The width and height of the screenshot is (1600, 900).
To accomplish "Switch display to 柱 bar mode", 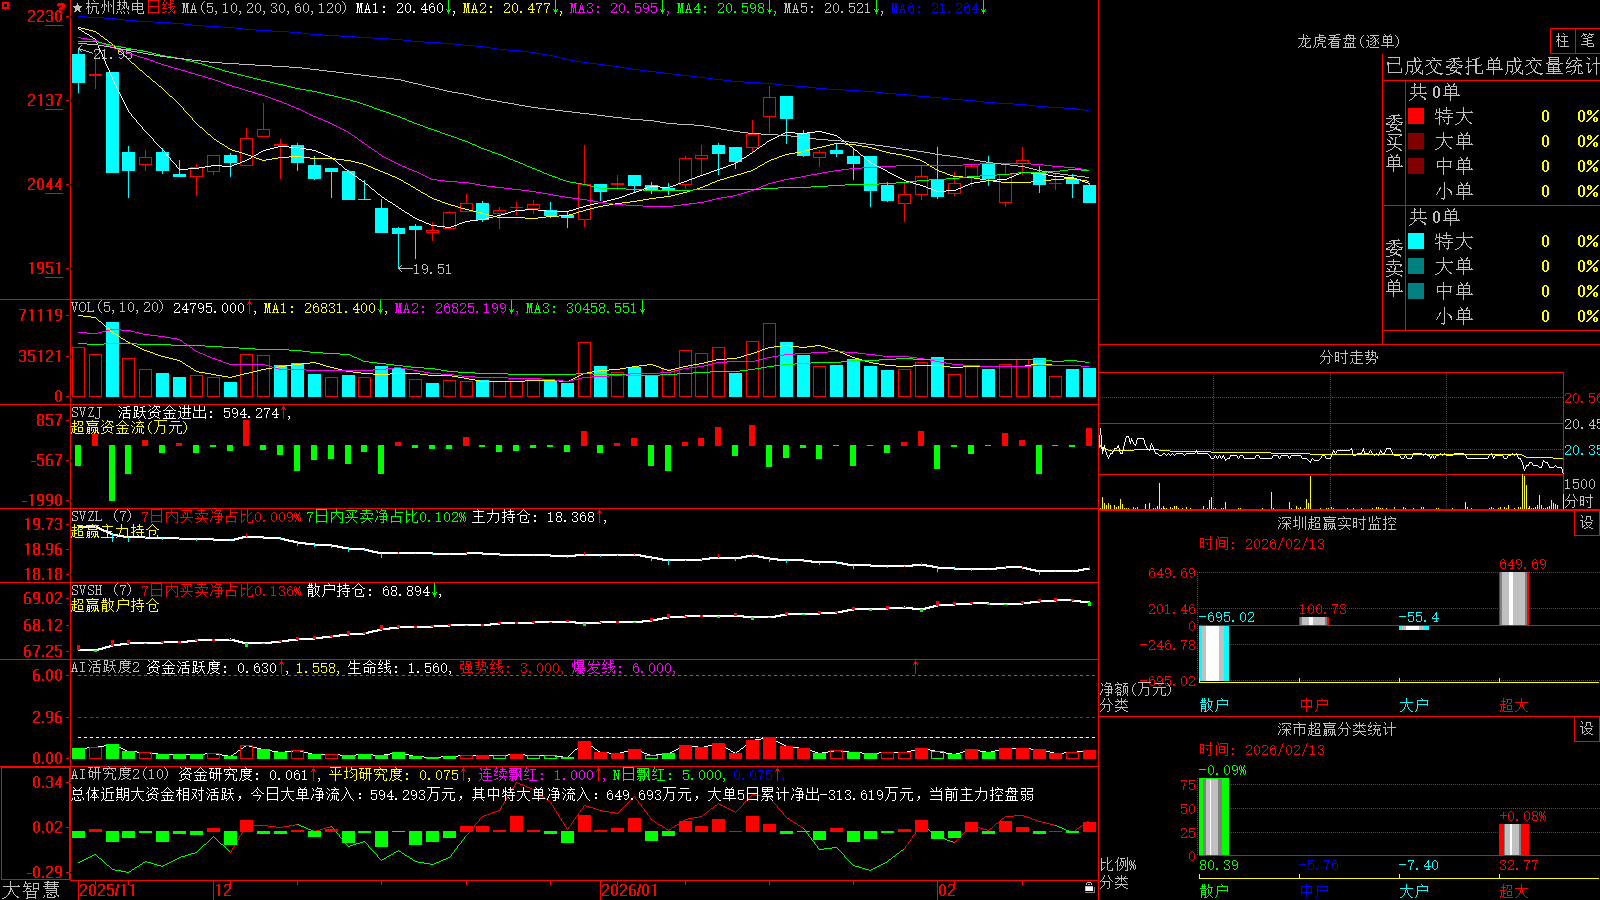I will point(1562,40).
